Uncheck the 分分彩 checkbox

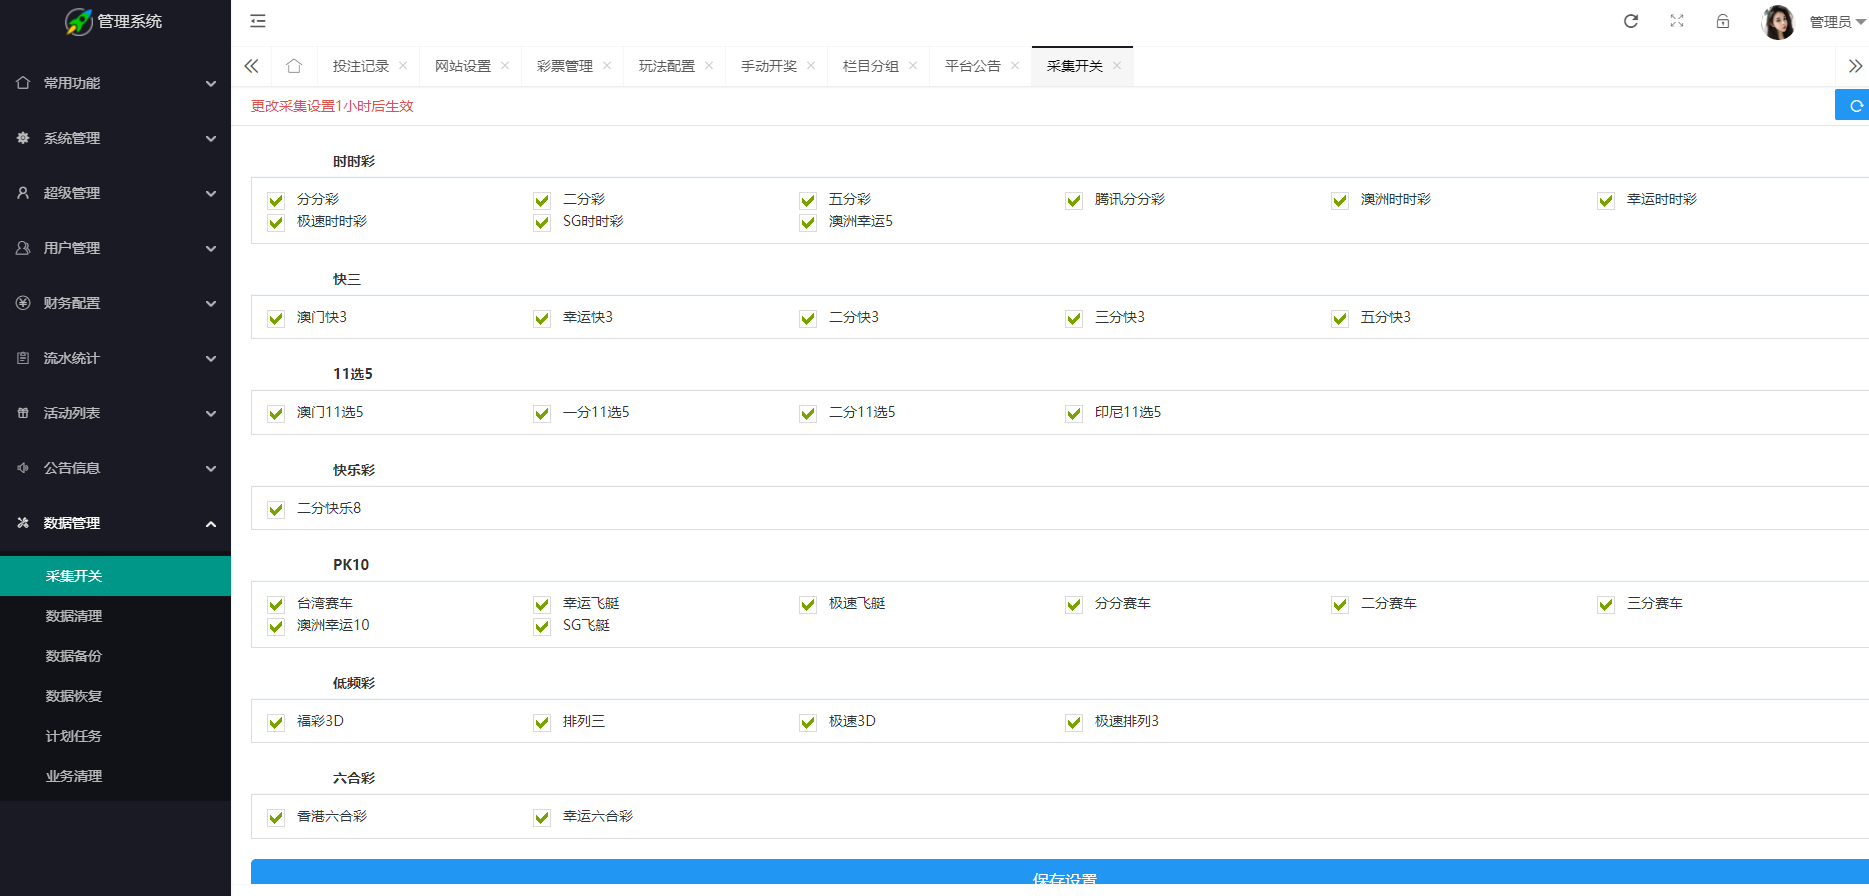pos(276,200)
